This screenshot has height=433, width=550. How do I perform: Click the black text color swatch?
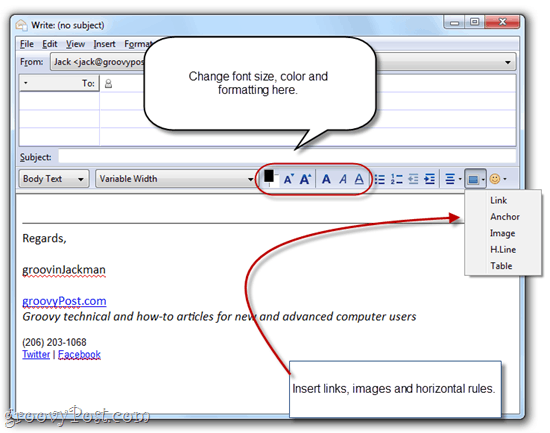pyautogui.click(x=269, y=176)
